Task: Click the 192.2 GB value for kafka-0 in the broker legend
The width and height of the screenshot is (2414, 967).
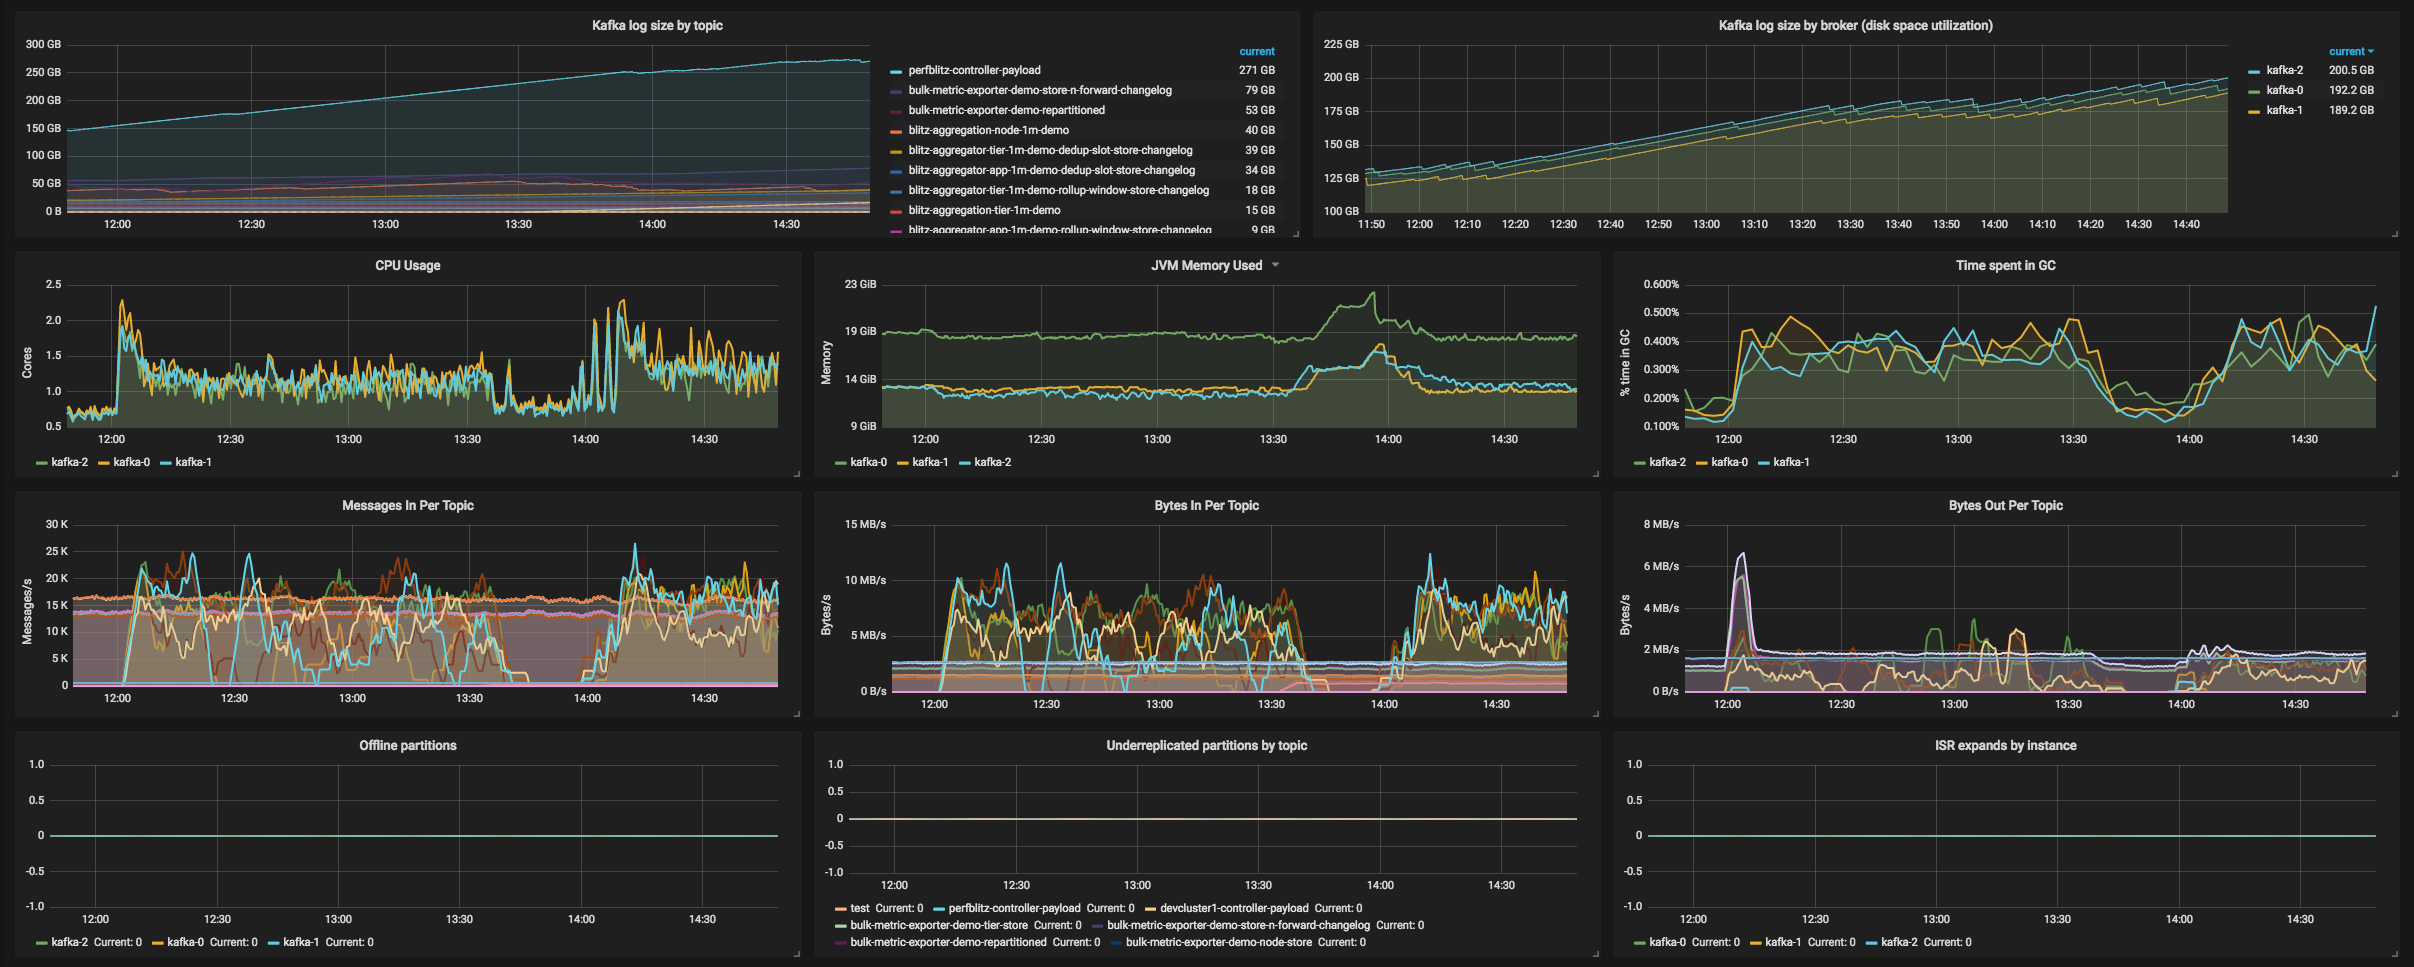Action: 2351,90
